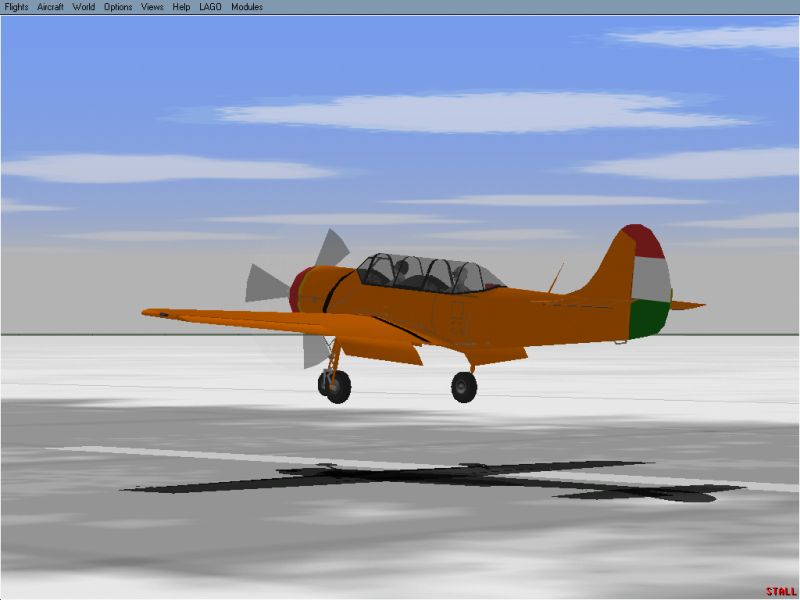Click the white runway stripe marking
This screenshot has width=800, height=600.
200,455
